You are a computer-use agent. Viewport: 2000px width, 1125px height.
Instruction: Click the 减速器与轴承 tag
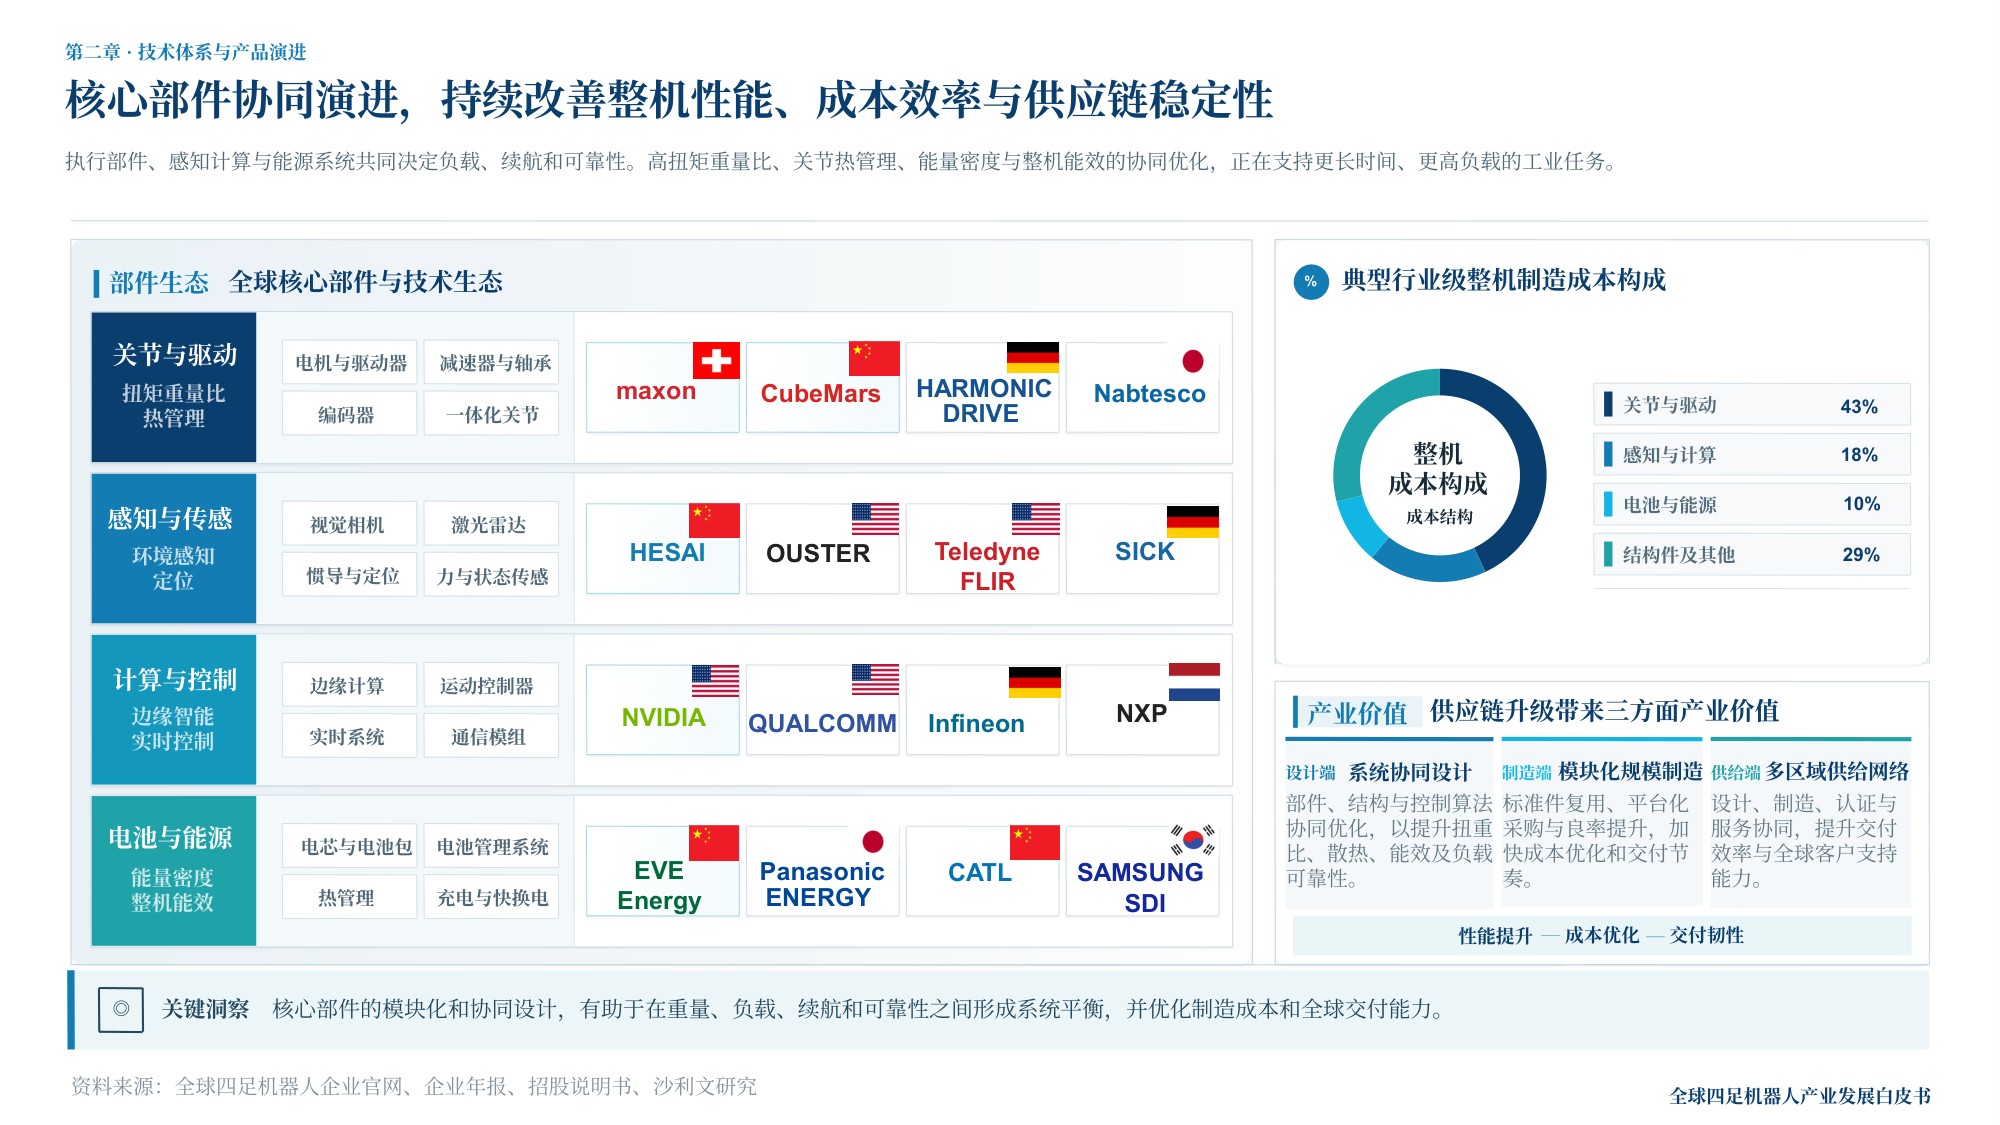click(x=492, y=363)
